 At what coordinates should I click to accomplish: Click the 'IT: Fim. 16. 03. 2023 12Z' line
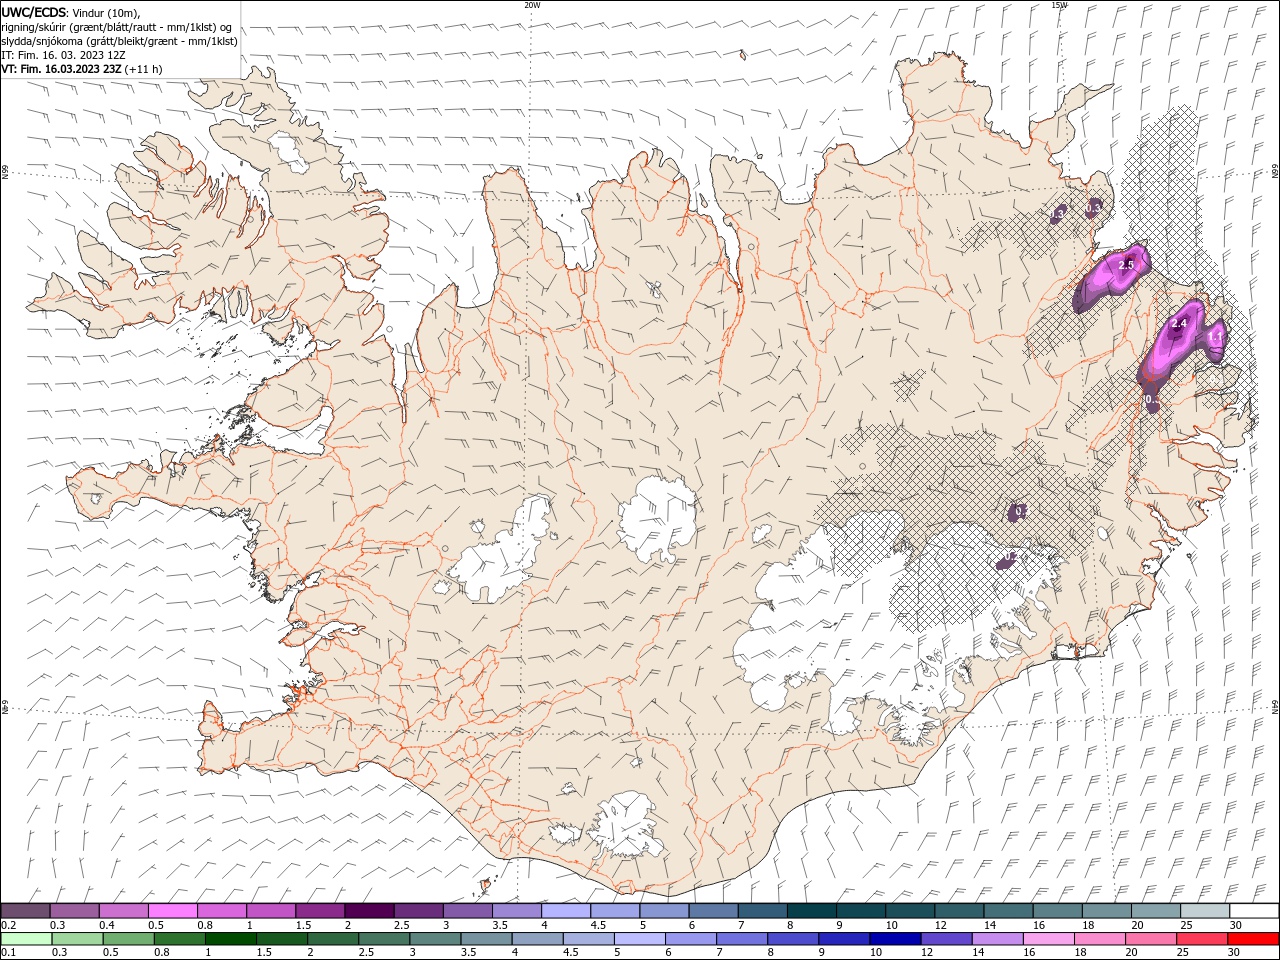click(64, 55)
